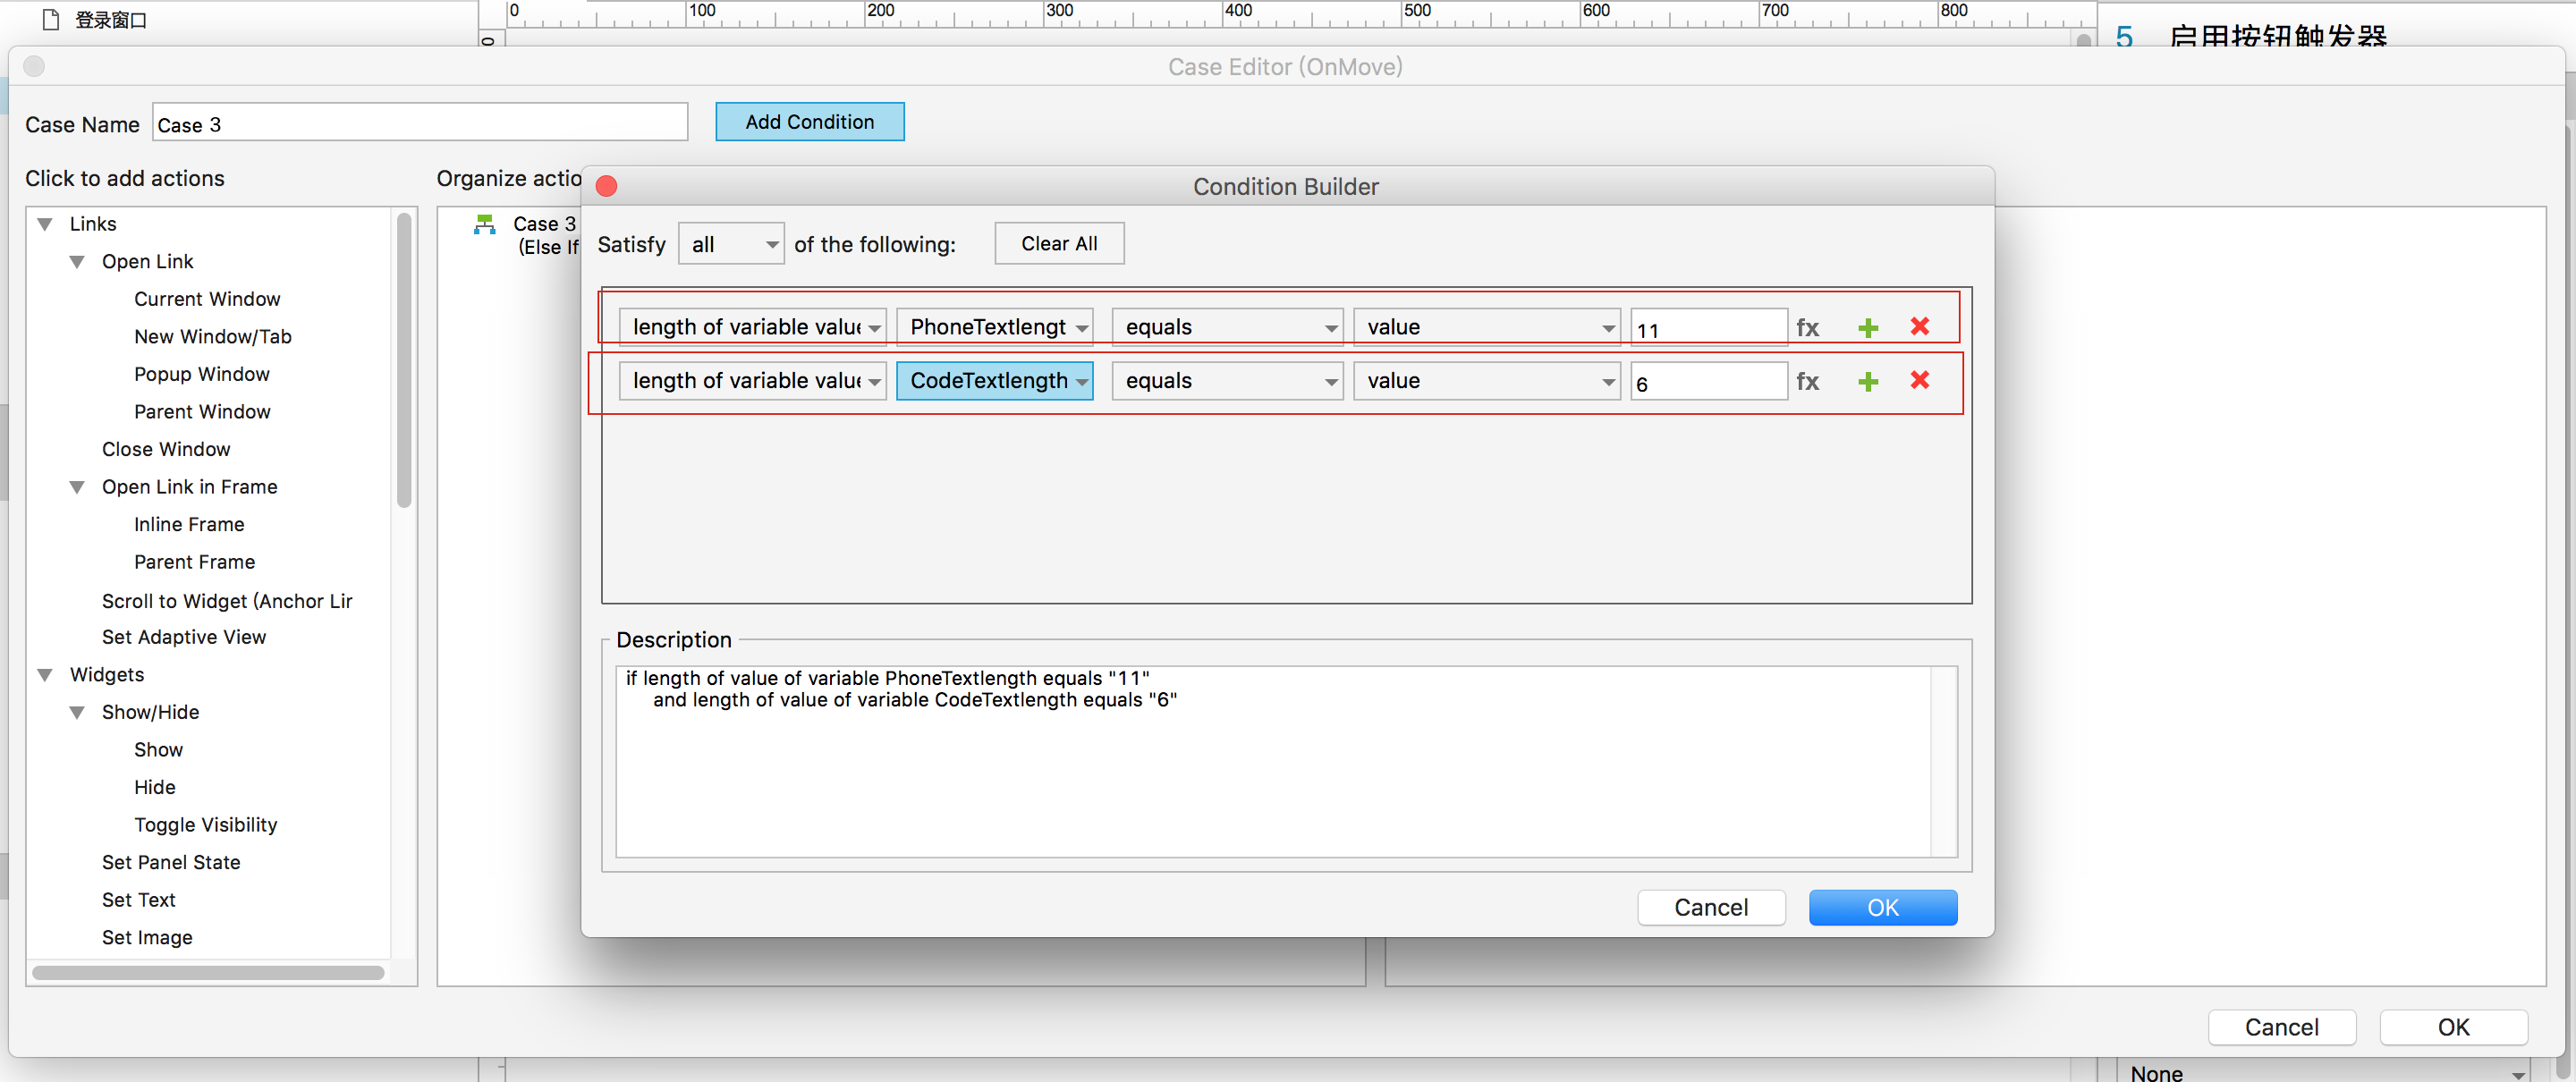Click fx button in PhoneTextlength row
The height and width of the screenshot is (1082, 2576).
(1807, 328)
